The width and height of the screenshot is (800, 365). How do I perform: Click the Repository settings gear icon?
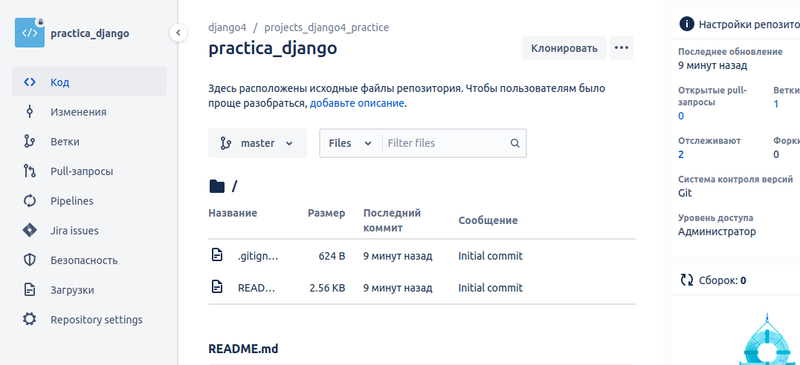(30, 320)
